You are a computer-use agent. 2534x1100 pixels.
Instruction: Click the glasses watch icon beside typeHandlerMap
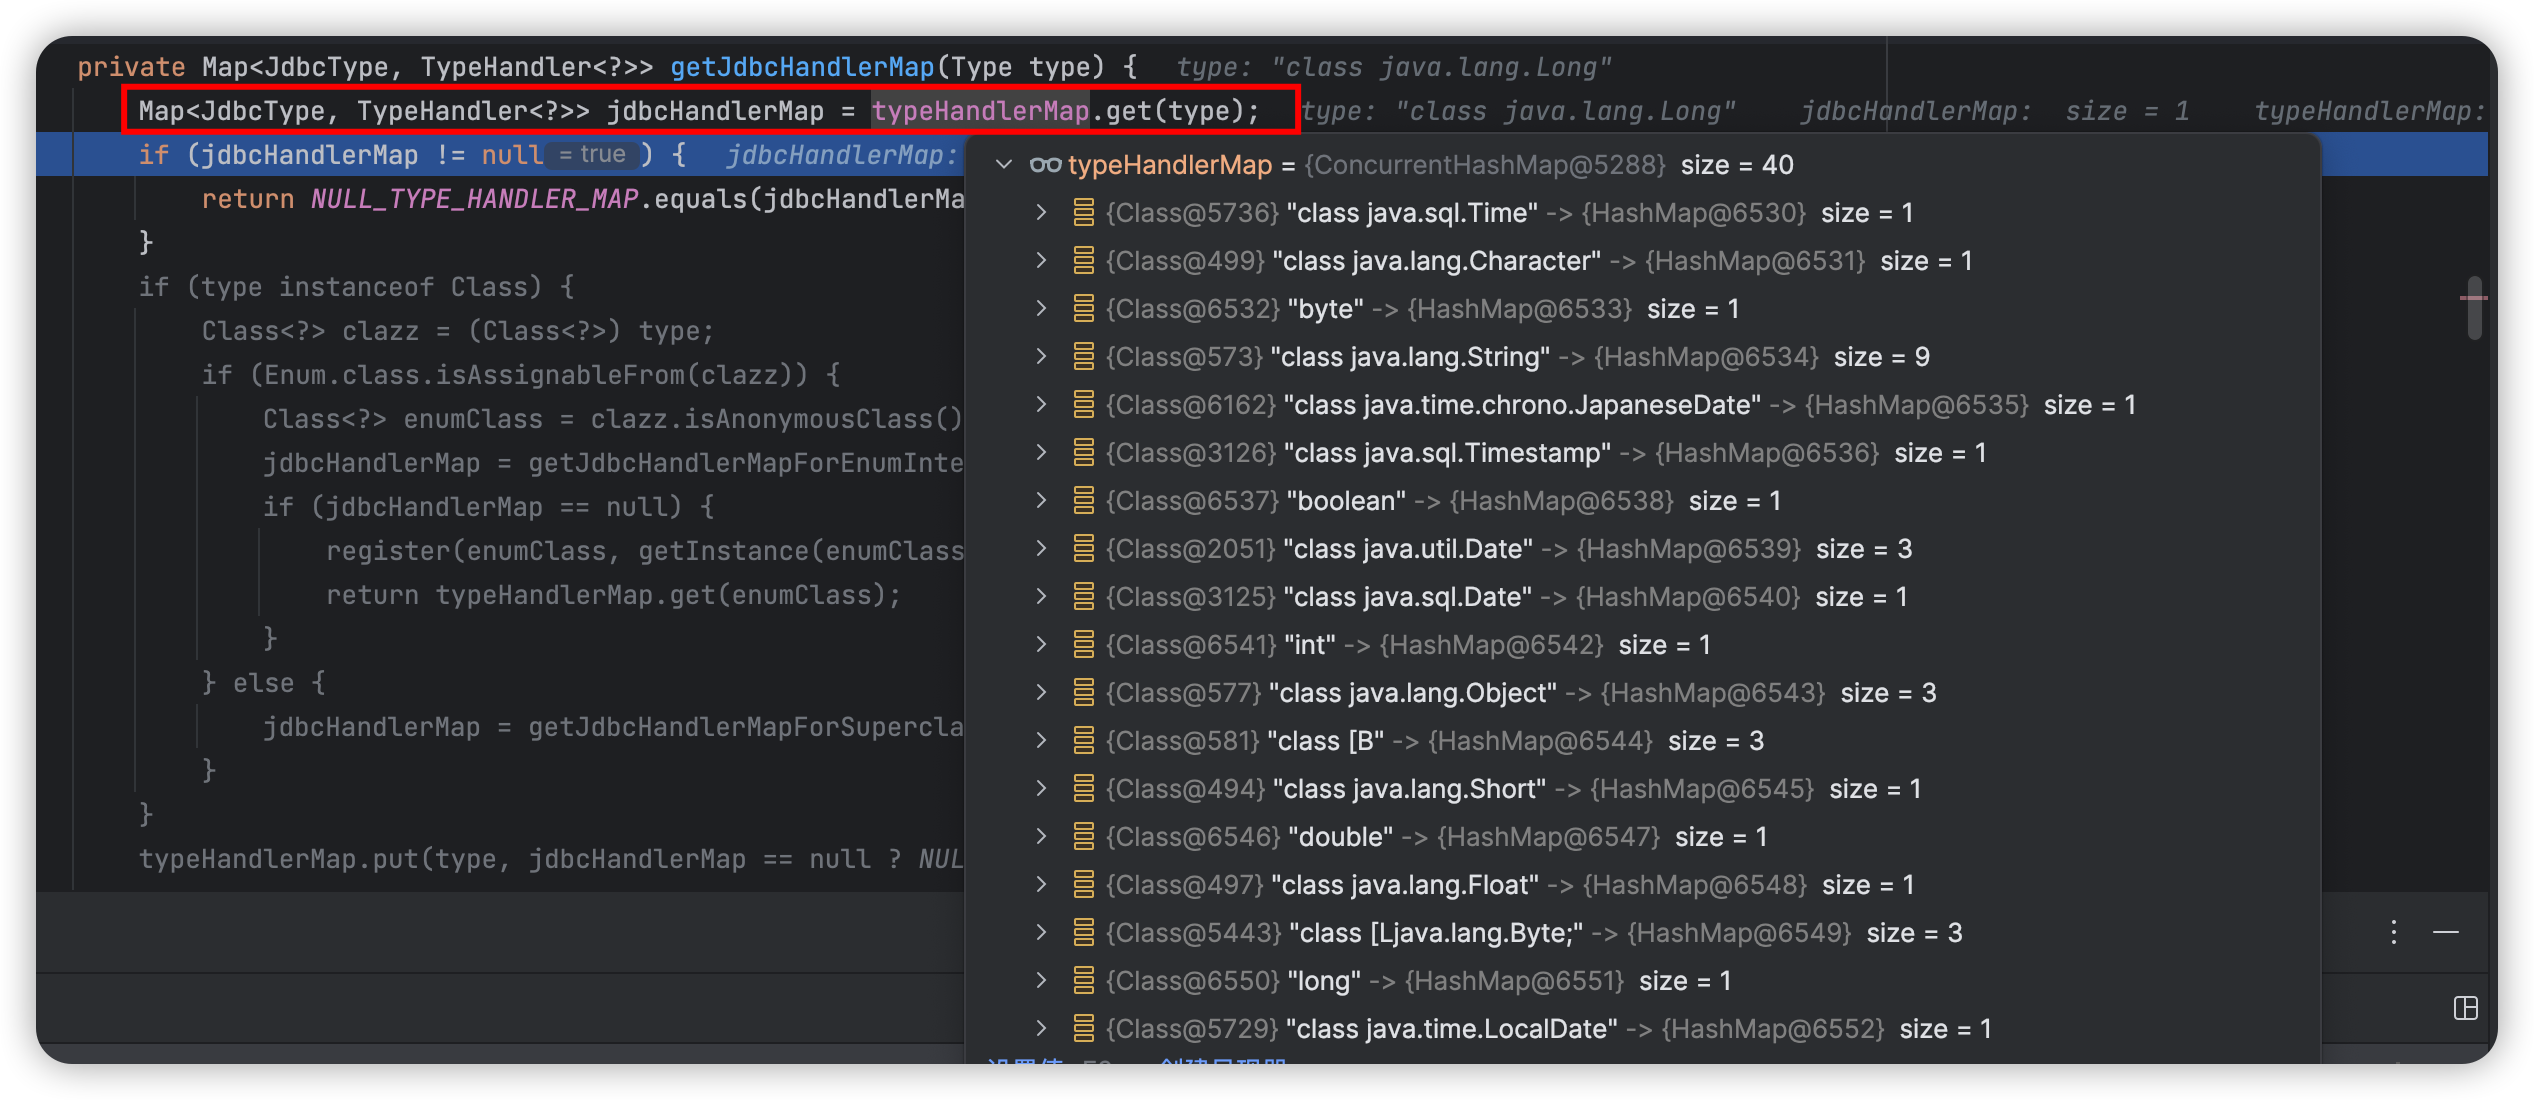pyautogui.click(x=1045, y=165)
